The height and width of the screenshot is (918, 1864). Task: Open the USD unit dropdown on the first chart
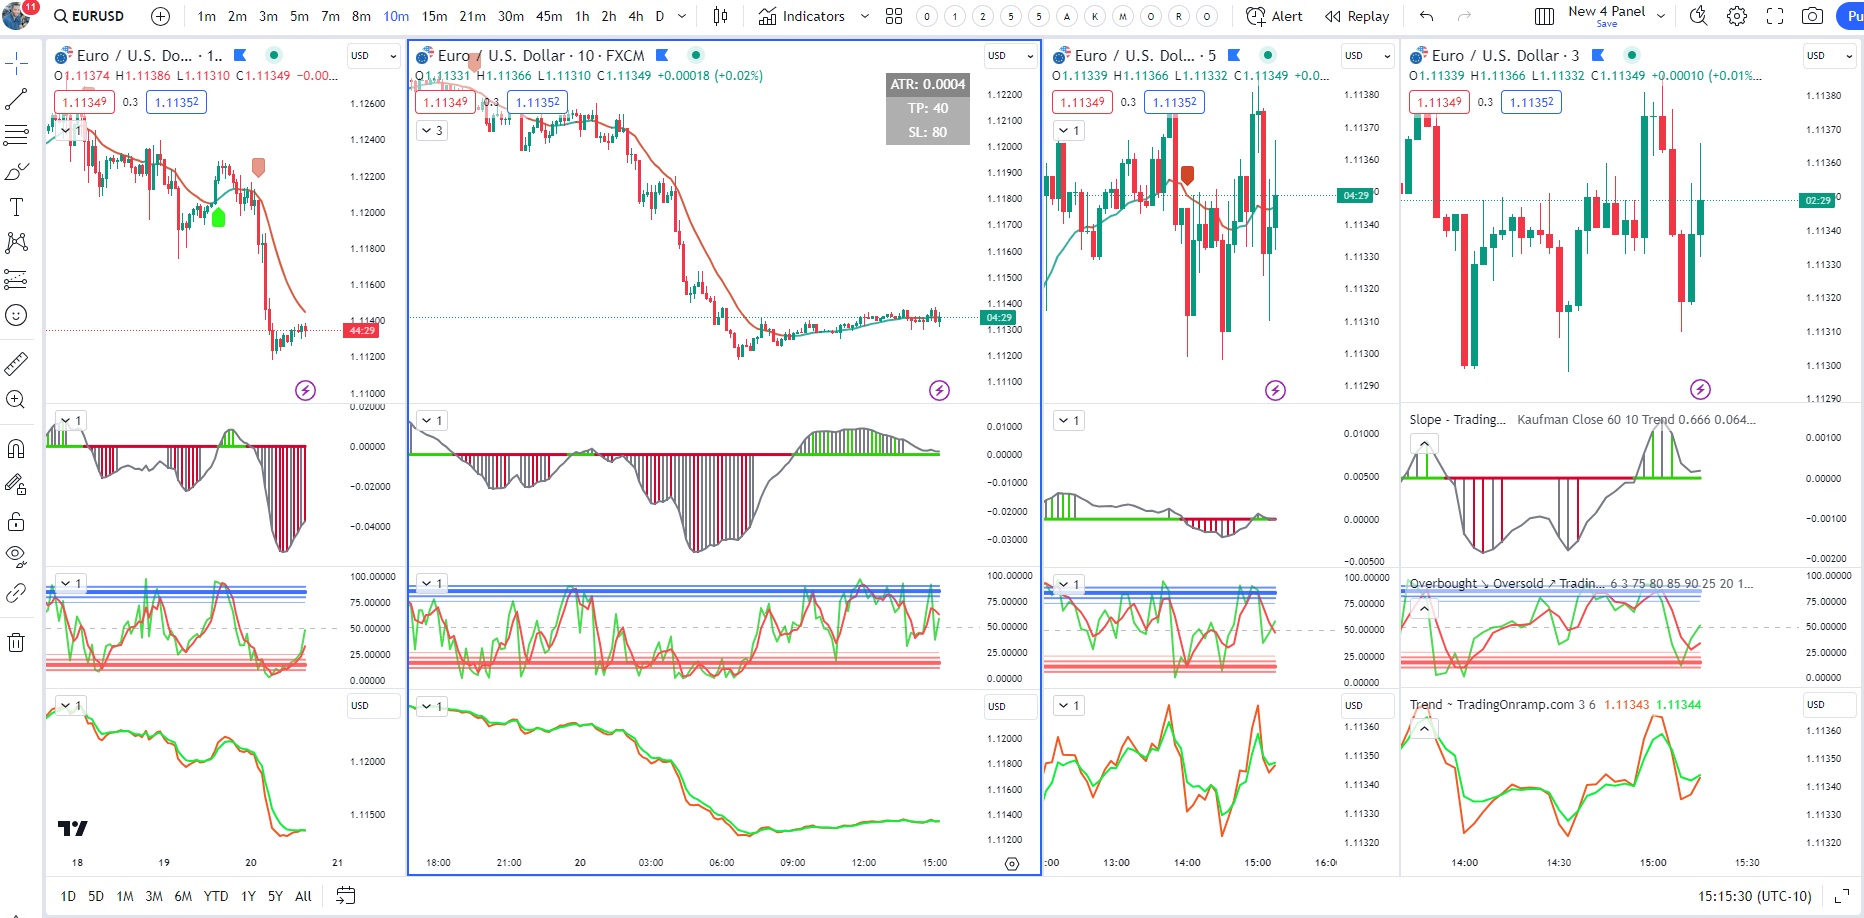click(372, 56)
